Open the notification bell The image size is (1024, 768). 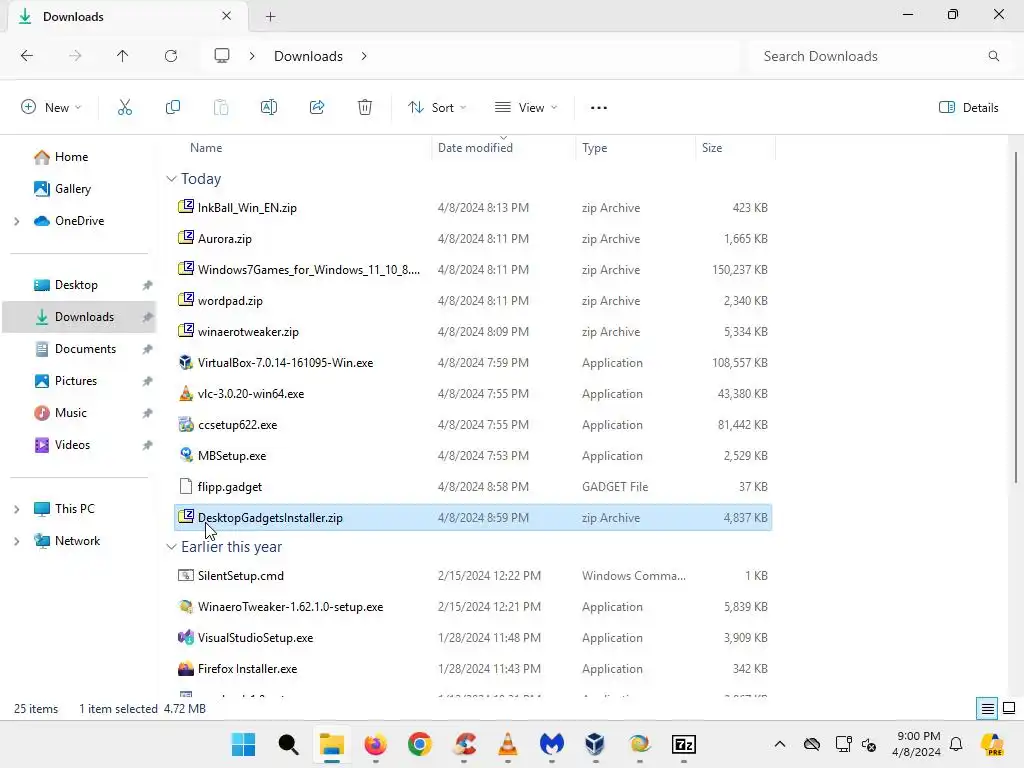point(956,744)
